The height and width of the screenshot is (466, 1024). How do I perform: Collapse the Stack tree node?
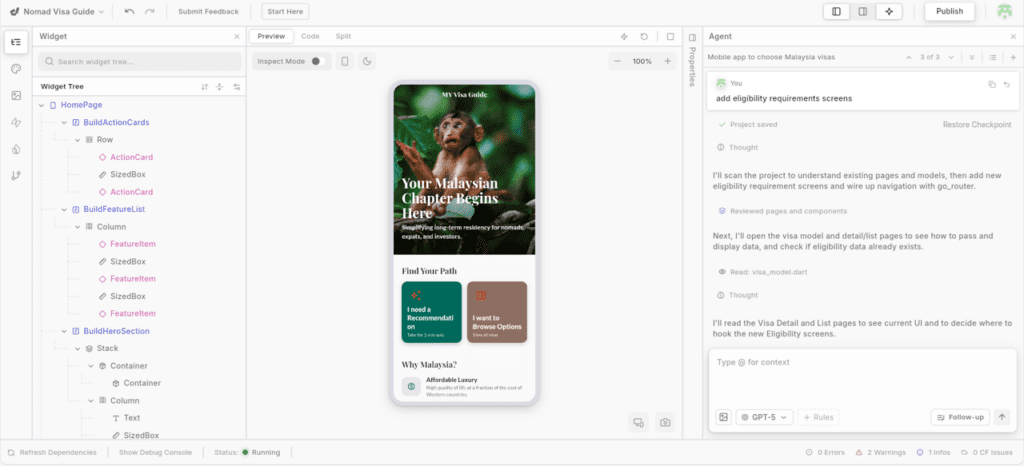(78, 349)
